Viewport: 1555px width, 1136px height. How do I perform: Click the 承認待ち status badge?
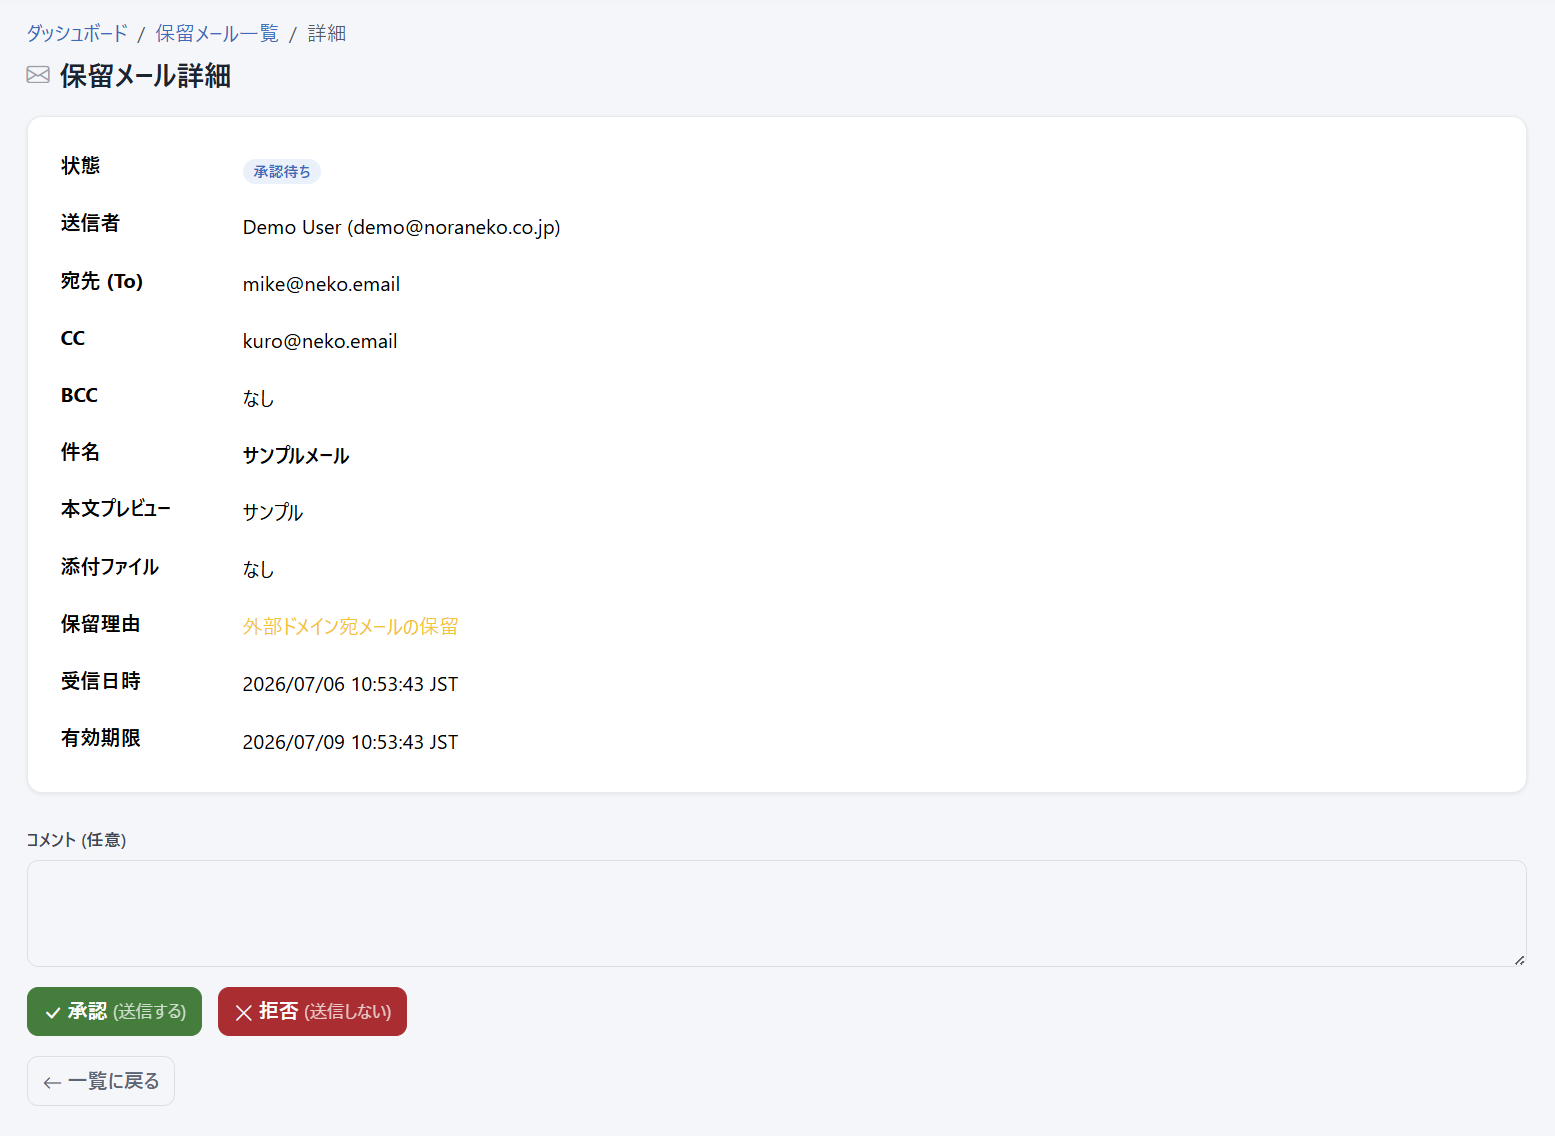282,172
